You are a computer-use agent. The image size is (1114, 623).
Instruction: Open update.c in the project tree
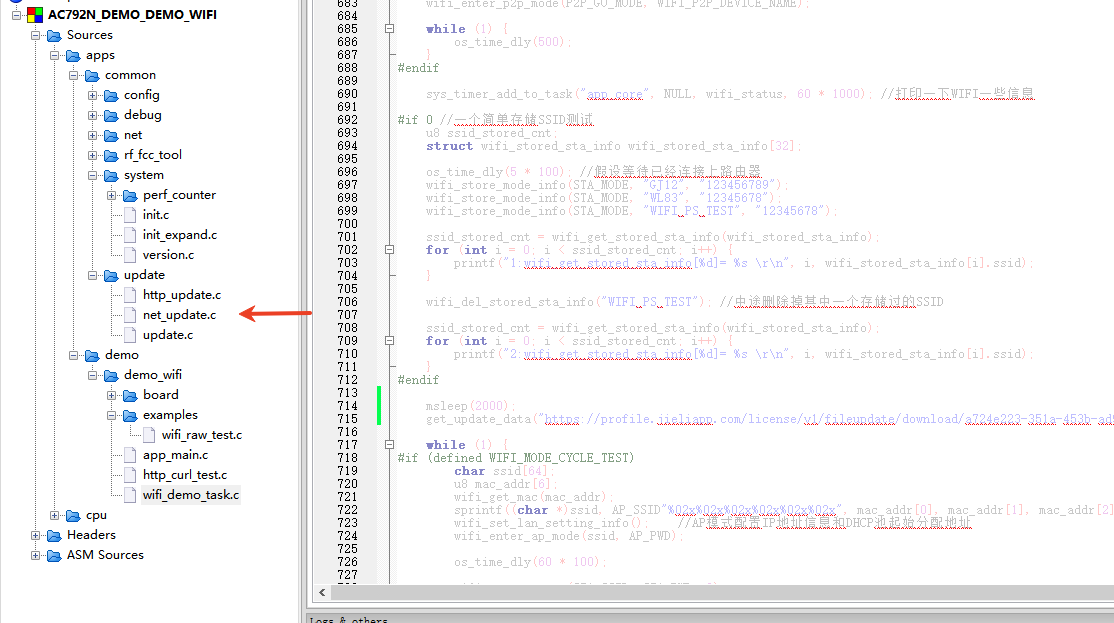[168, 335]
